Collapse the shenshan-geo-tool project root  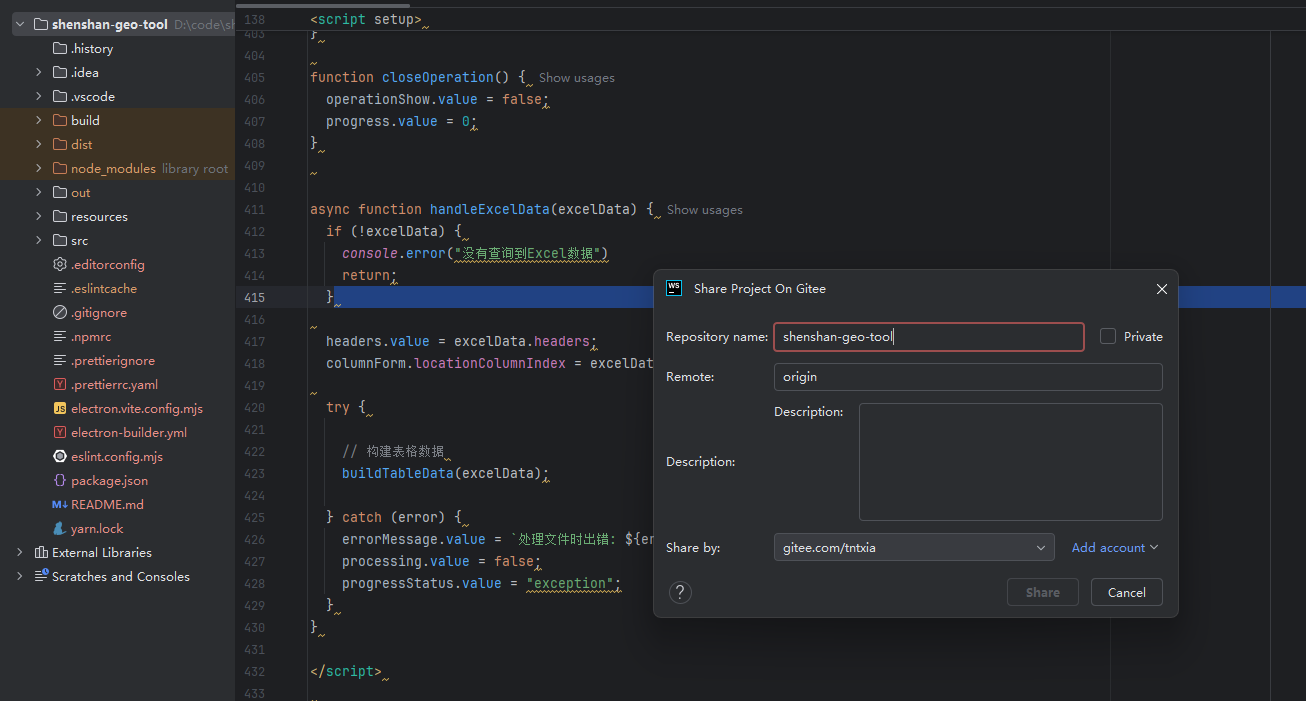click(20, 25)
